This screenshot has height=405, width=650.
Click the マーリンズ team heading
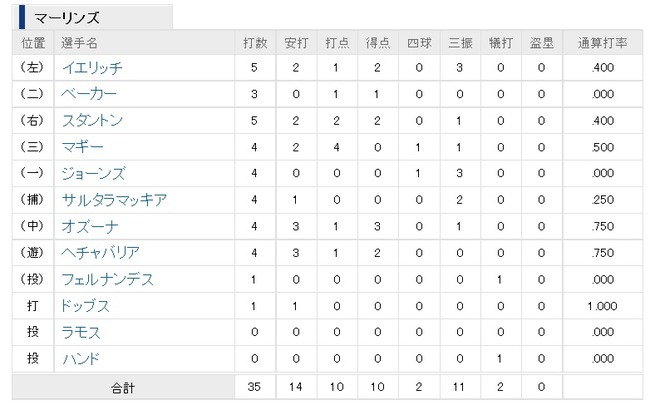(66, 18)
